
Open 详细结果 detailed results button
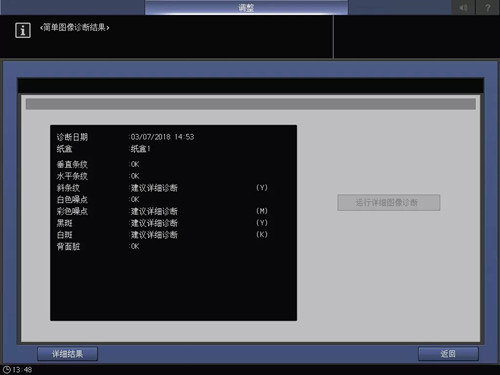[x=67, y=354]
